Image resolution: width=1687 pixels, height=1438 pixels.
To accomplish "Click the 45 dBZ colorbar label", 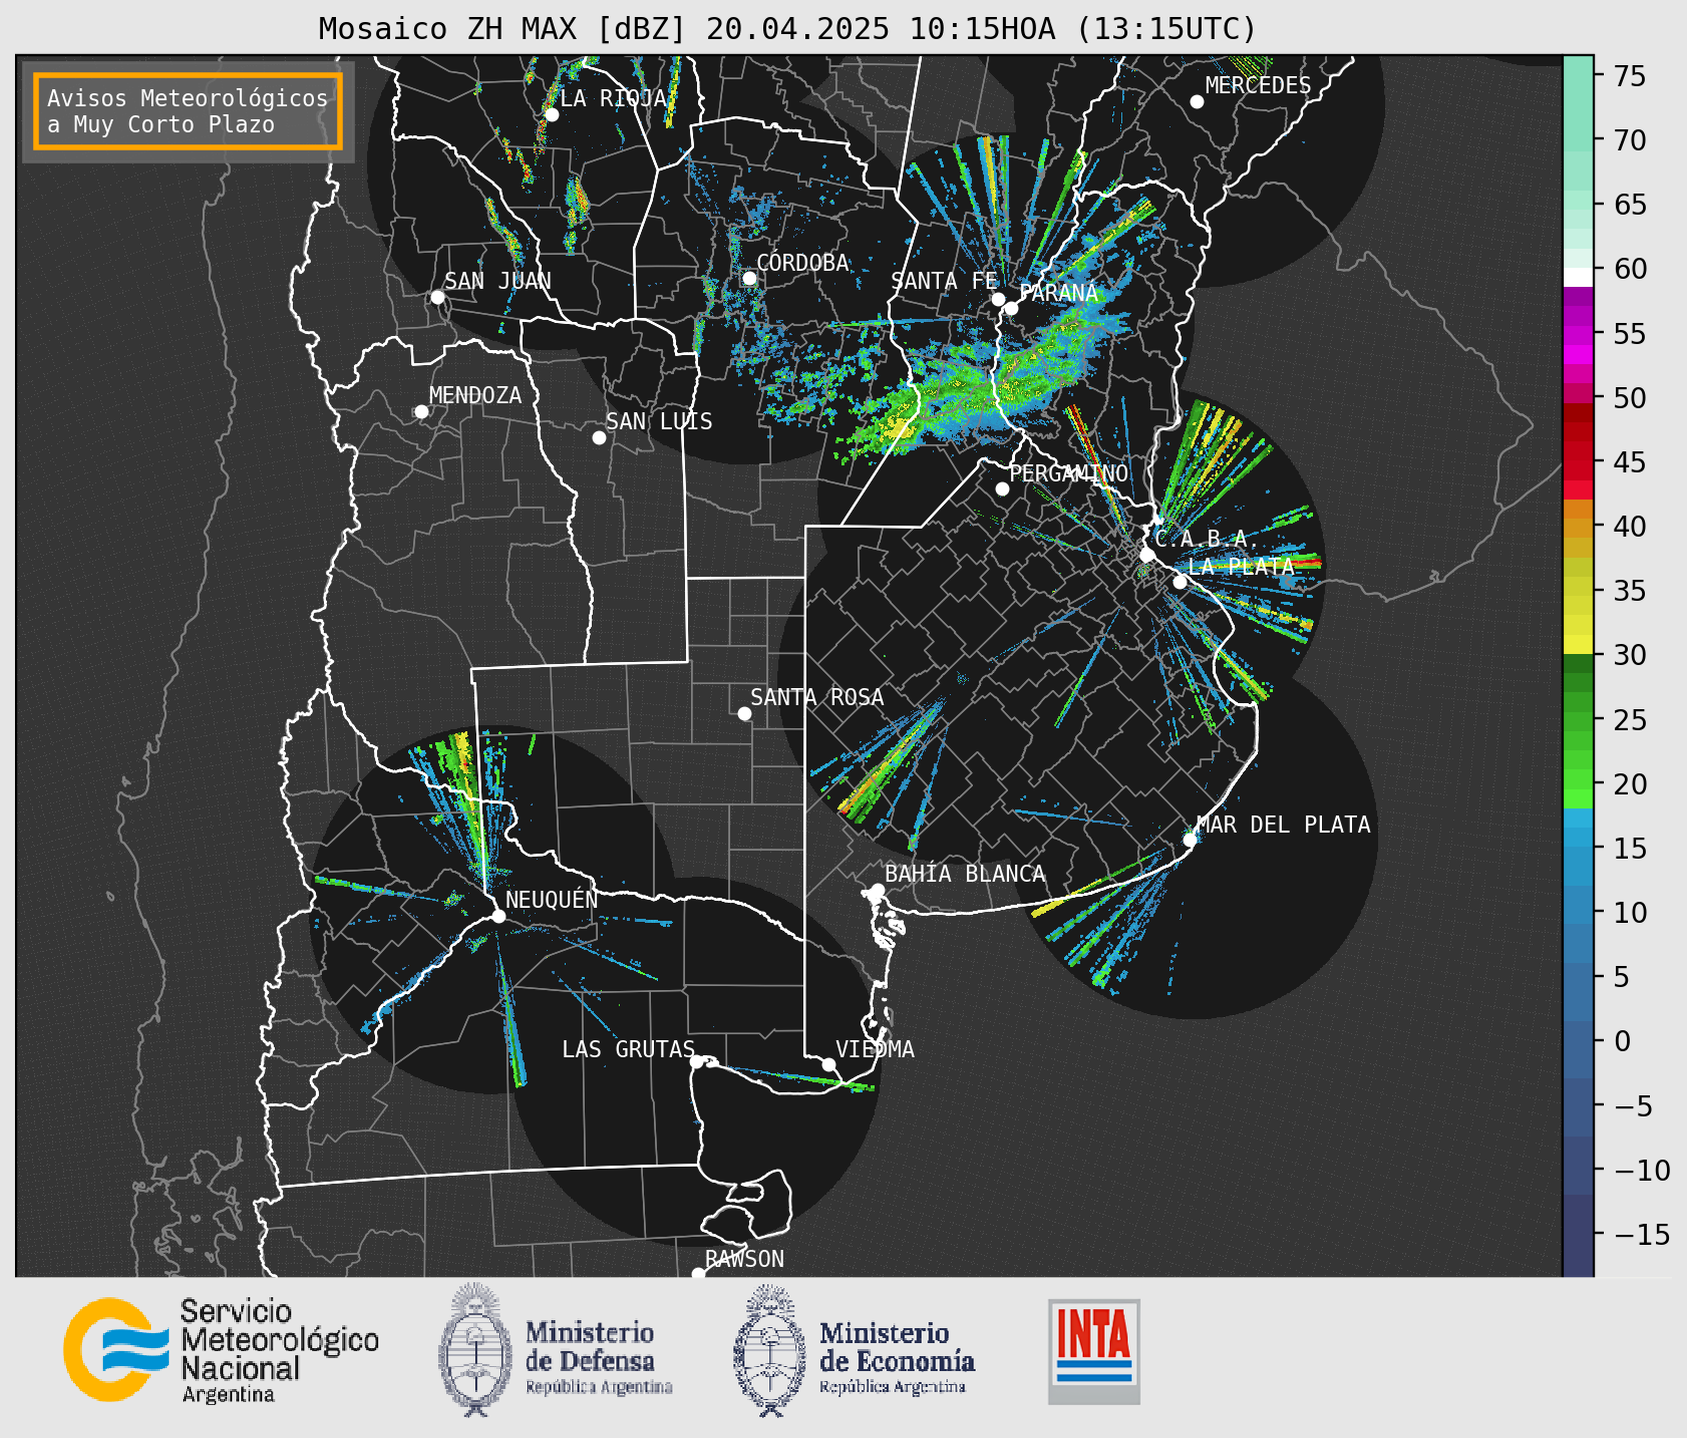I will point(1630,462).
